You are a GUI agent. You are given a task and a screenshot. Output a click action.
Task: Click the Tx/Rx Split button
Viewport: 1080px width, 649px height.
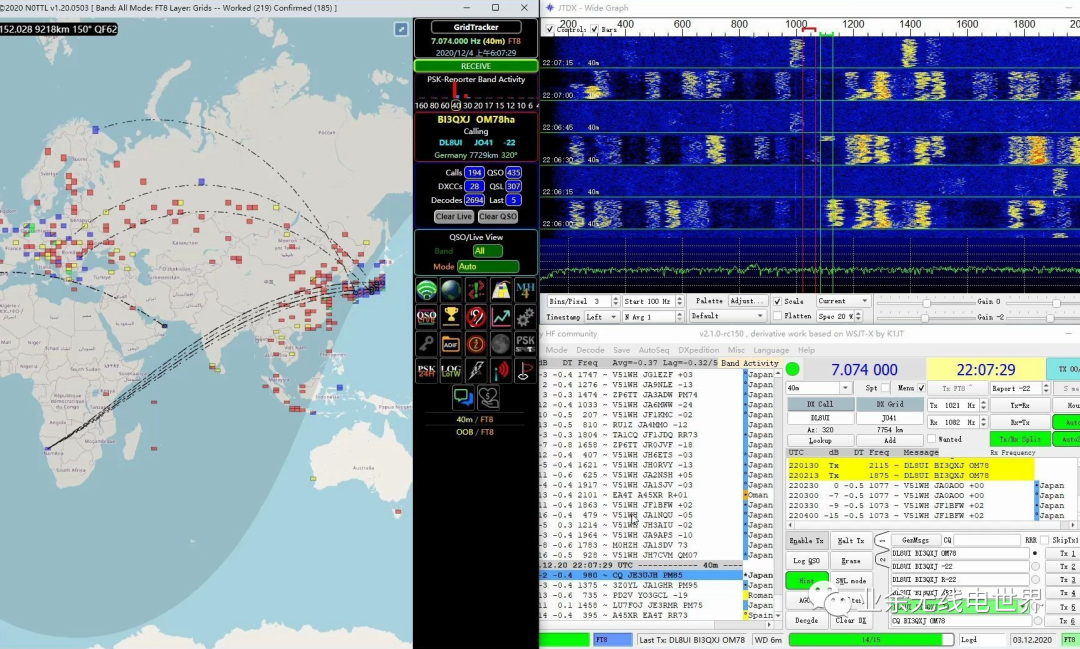click(x=1020, y=439)
